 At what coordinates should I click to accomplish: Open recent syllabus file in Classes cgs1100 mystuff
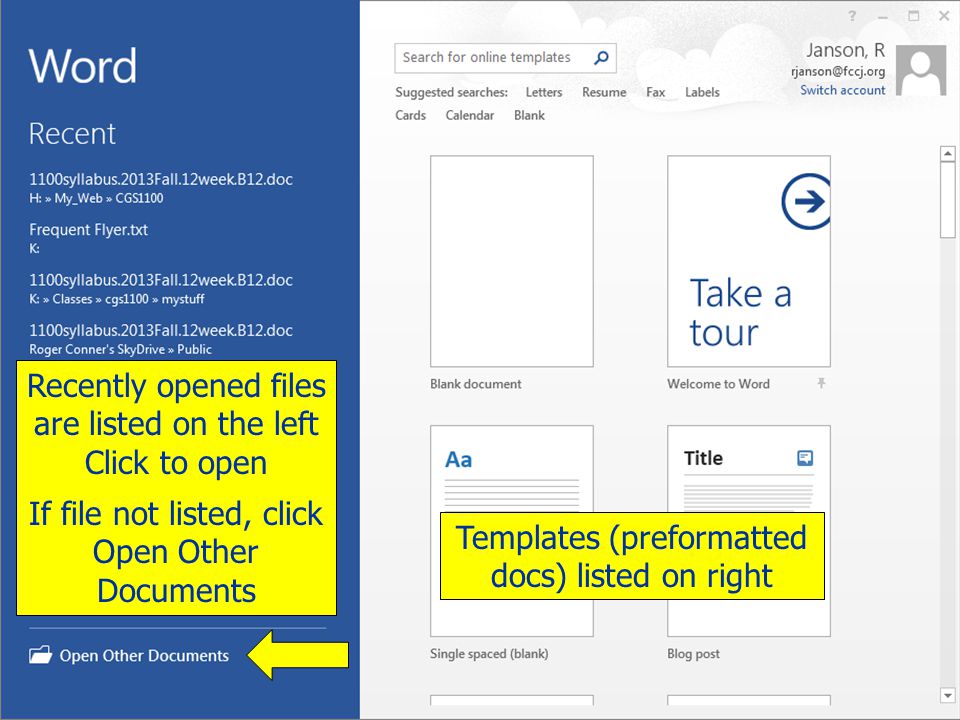pos(161,289)
